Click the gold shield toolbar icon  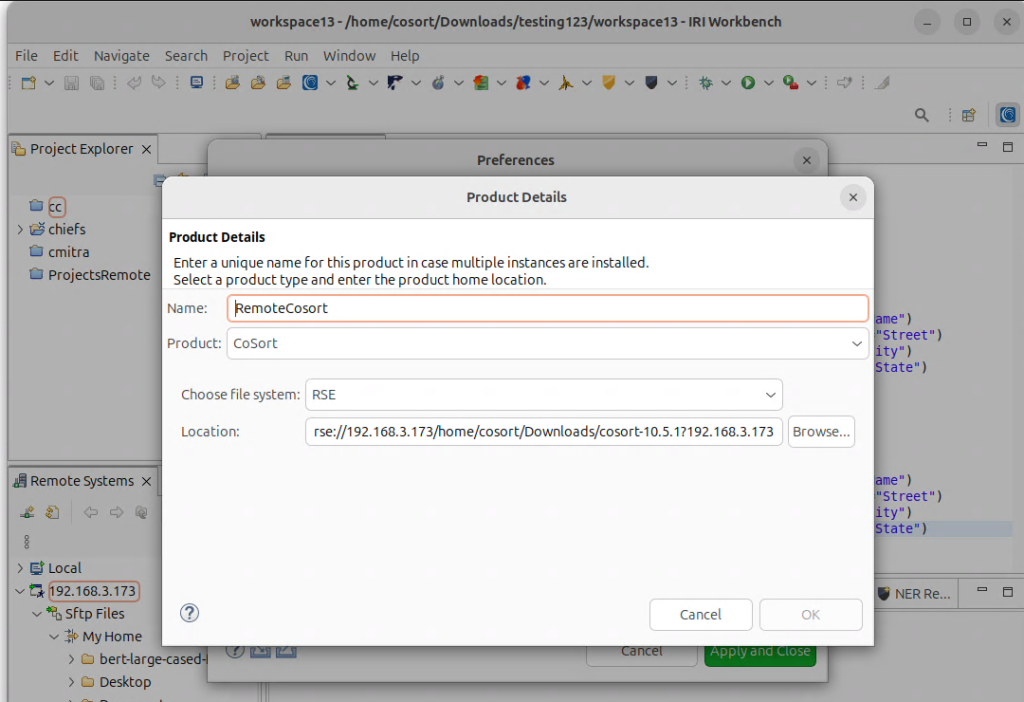(x=609, y=83)
